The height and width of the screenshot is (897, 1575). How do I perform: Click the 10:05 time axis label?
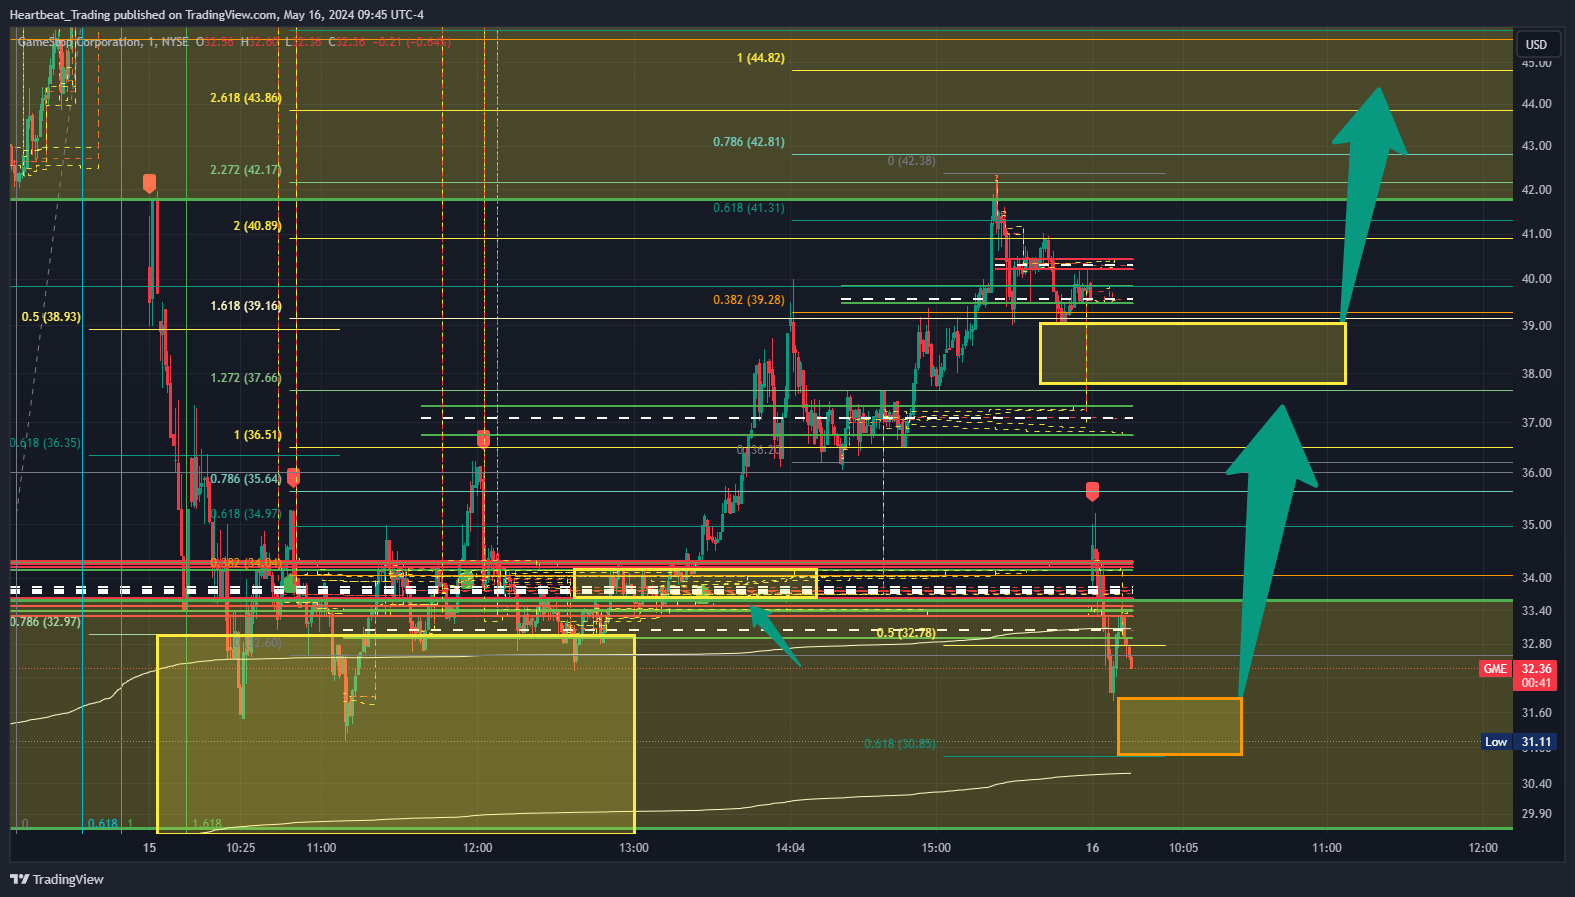tap(1183, 848)
